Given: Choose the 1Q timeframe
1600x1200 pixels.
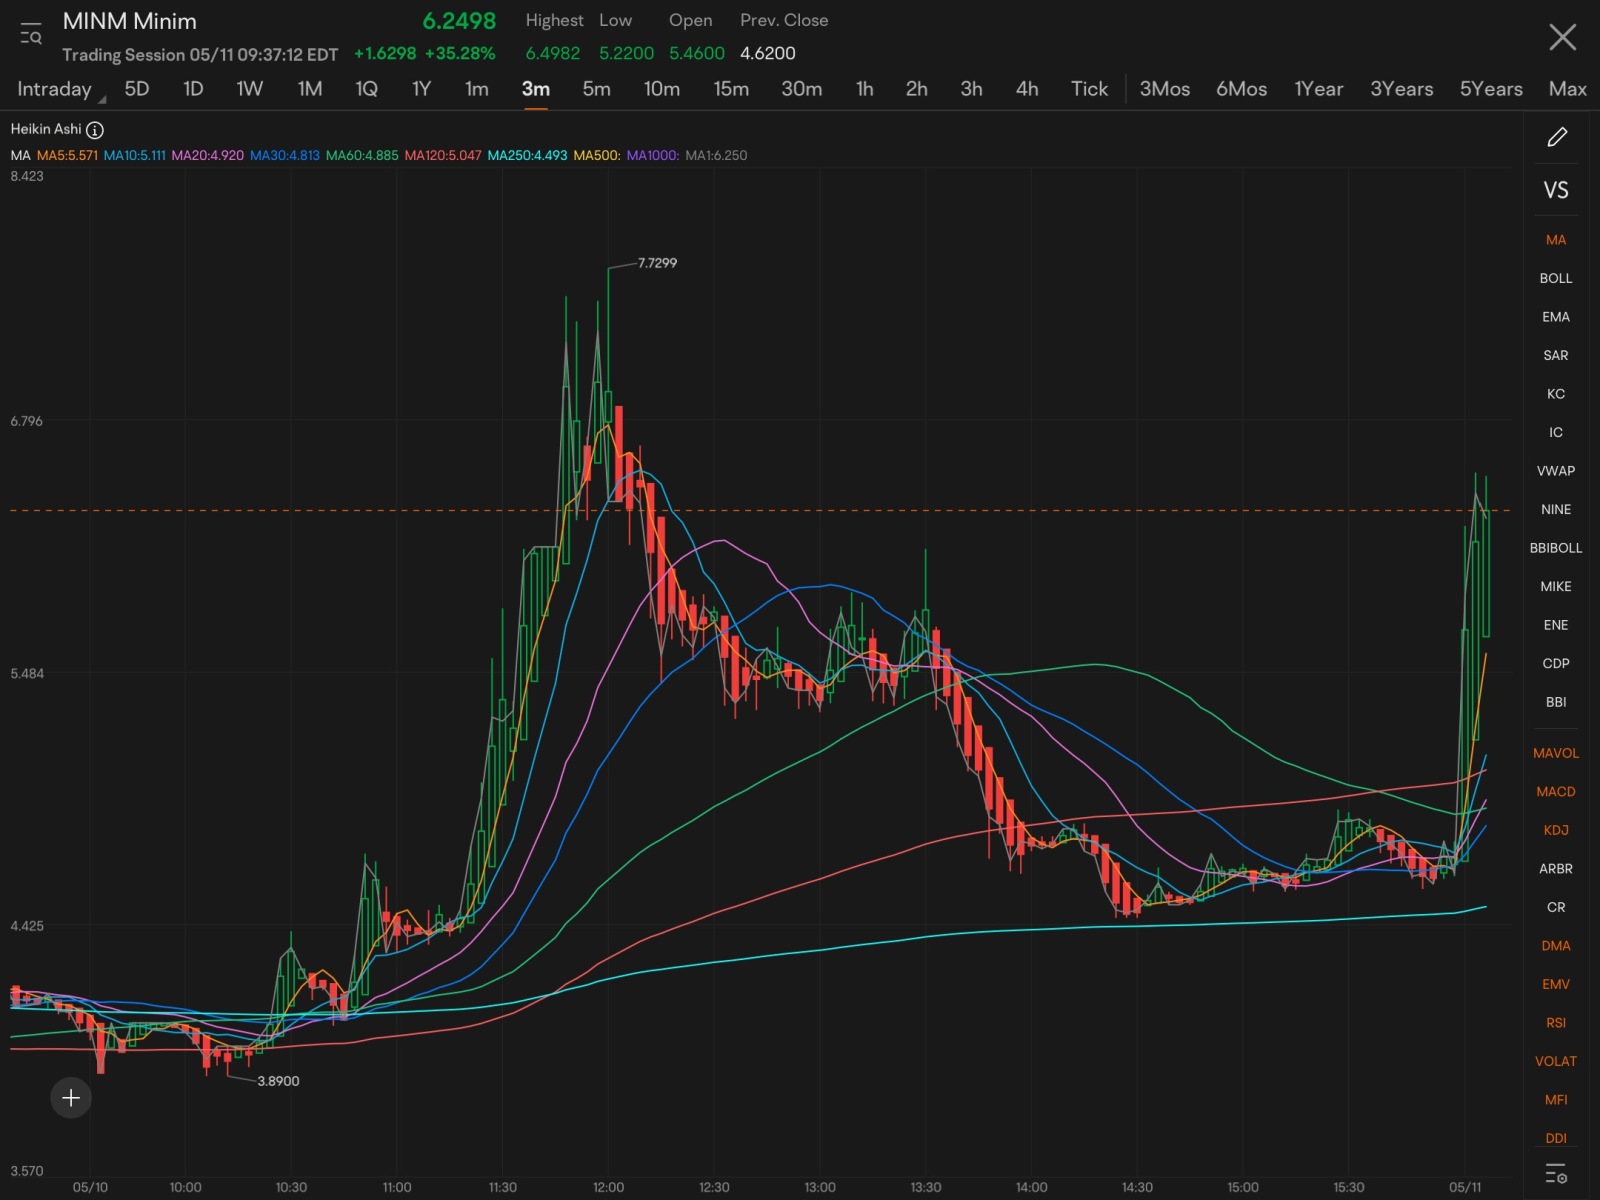Looking at the screenshot, I should 367,89.
